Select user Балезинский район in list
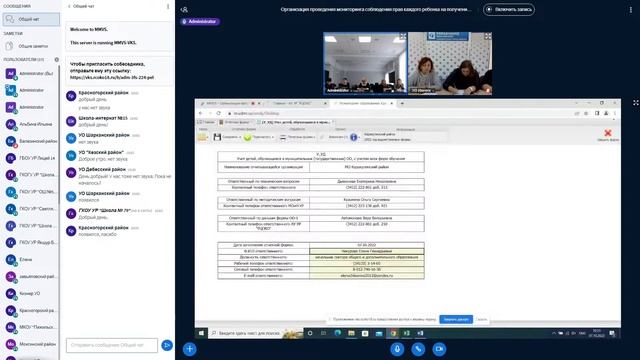Viewport: 640px width, 360px height. [31, 141]
